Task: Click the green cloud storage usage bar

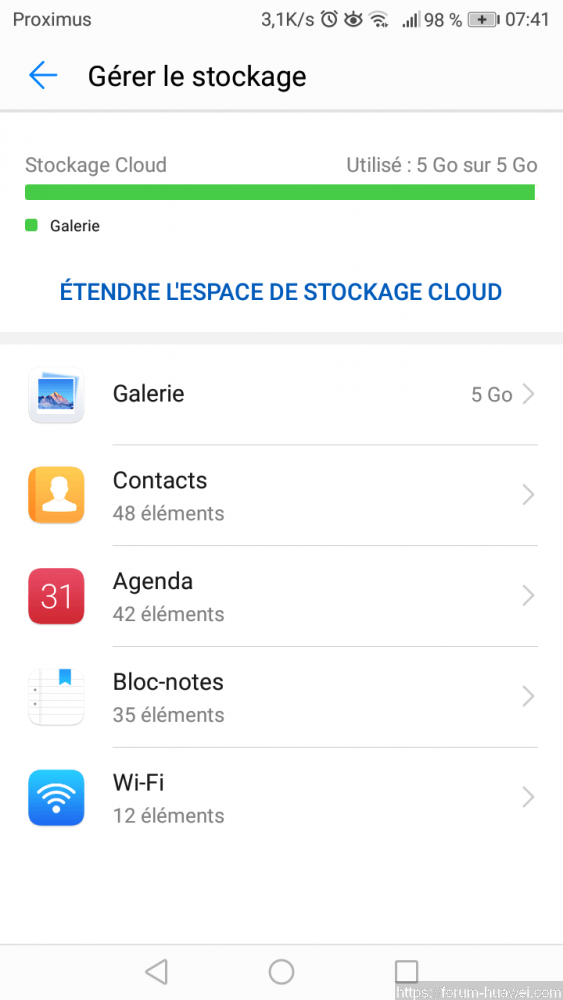Action: tap(281, 192)
